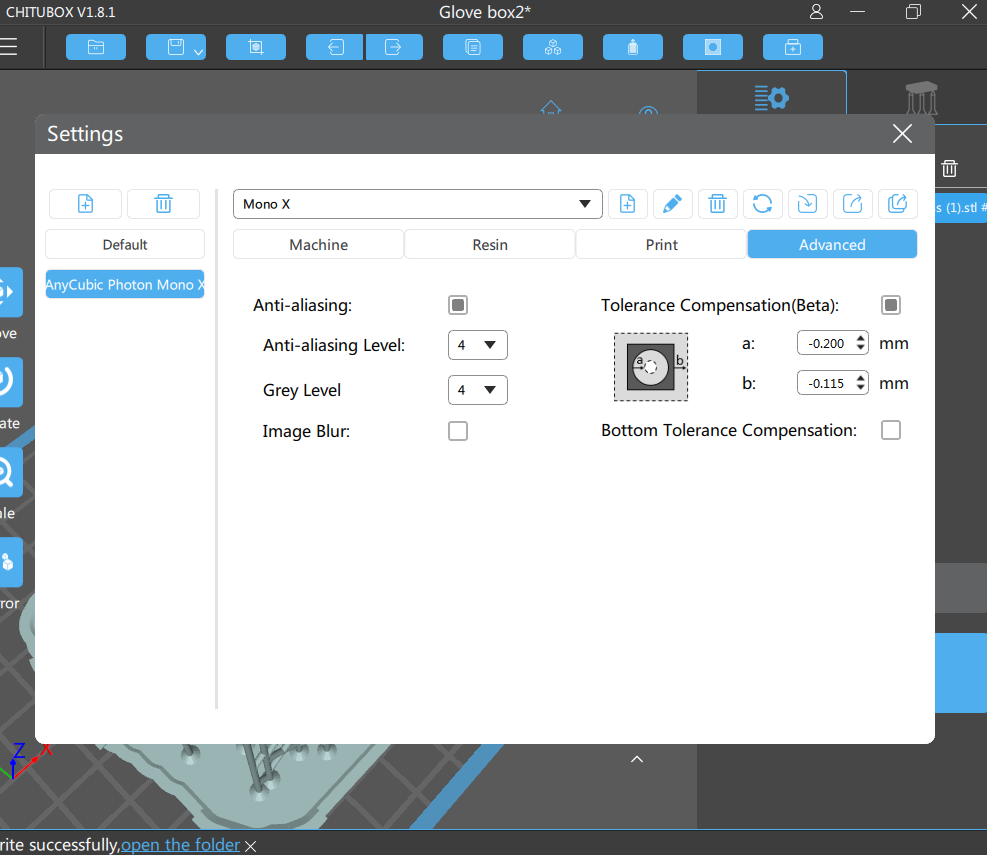Expand the bottom panel up chevron
The height and width of the screenshot is (855, 987).
pos(637,759)
